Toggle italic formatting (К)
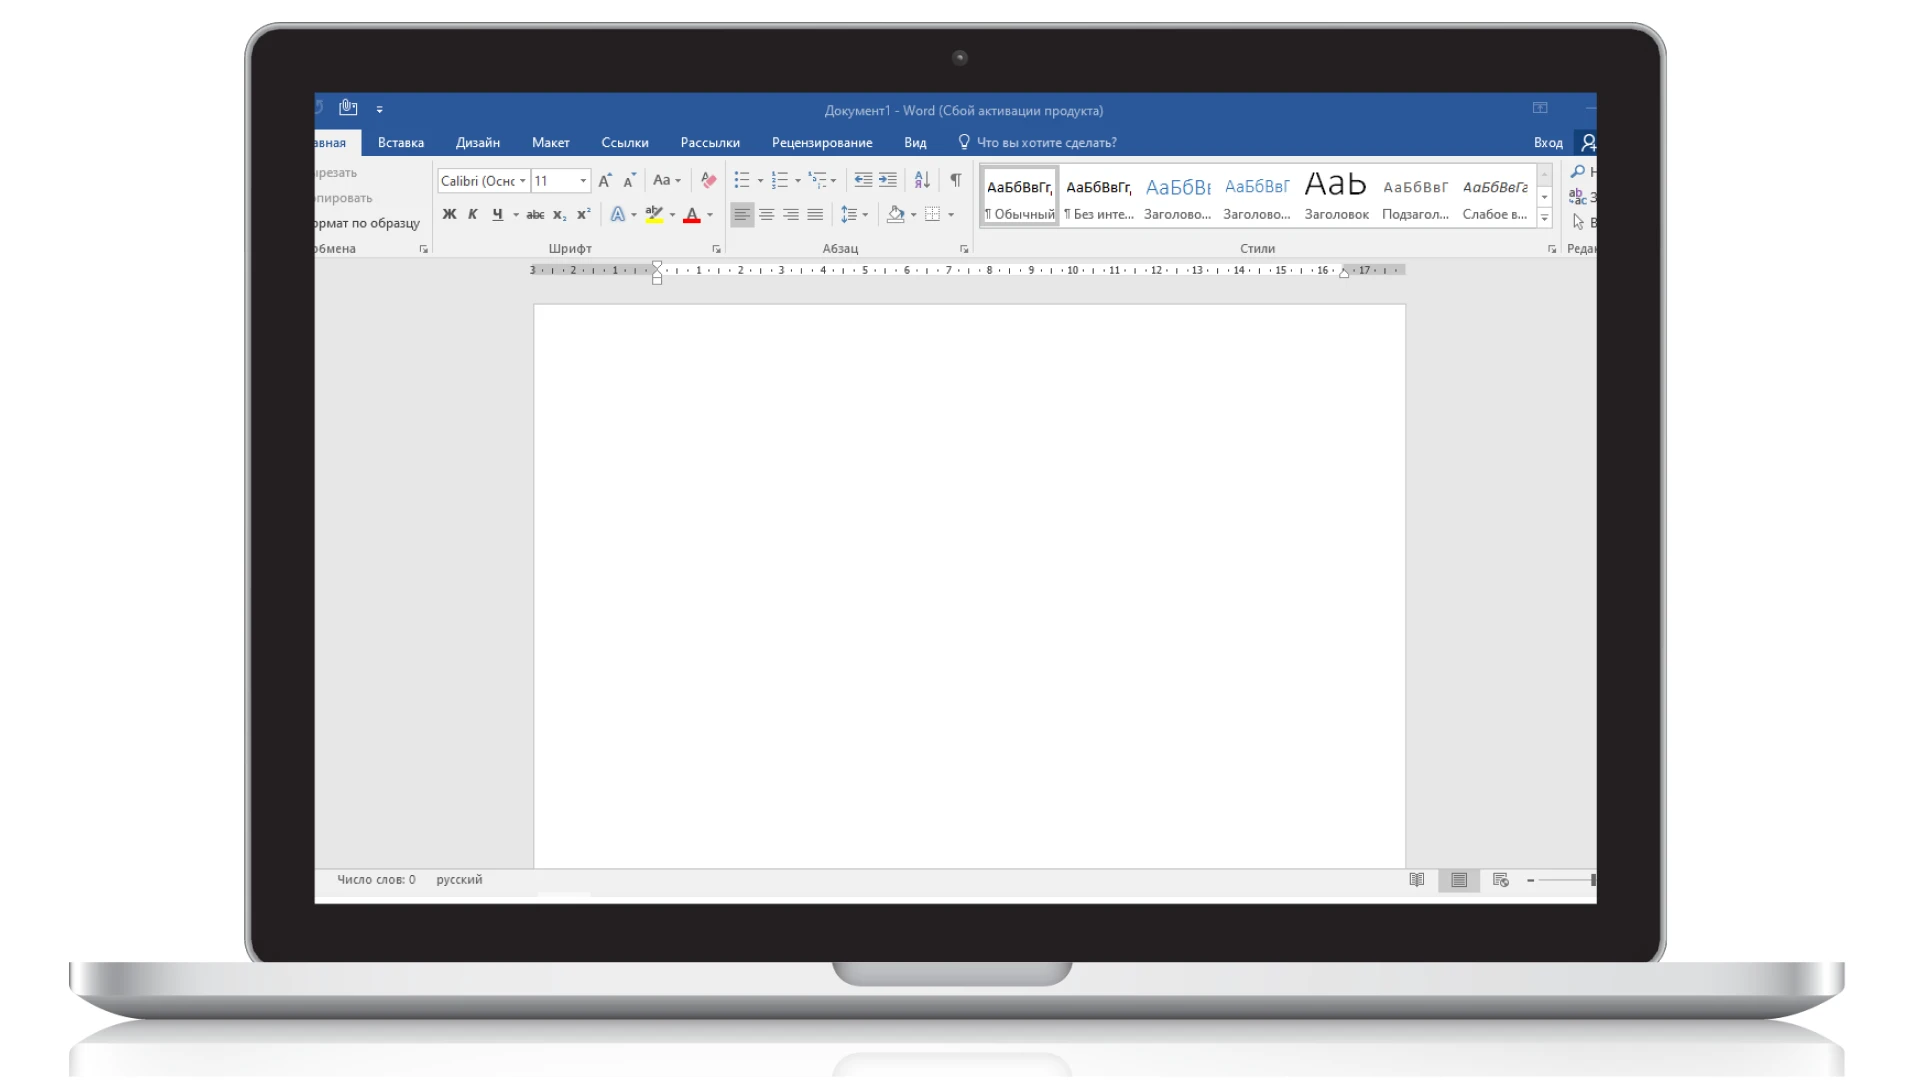Viewport: 1920px width, 1080px height. pyautogui.click(x=472, y=215)
